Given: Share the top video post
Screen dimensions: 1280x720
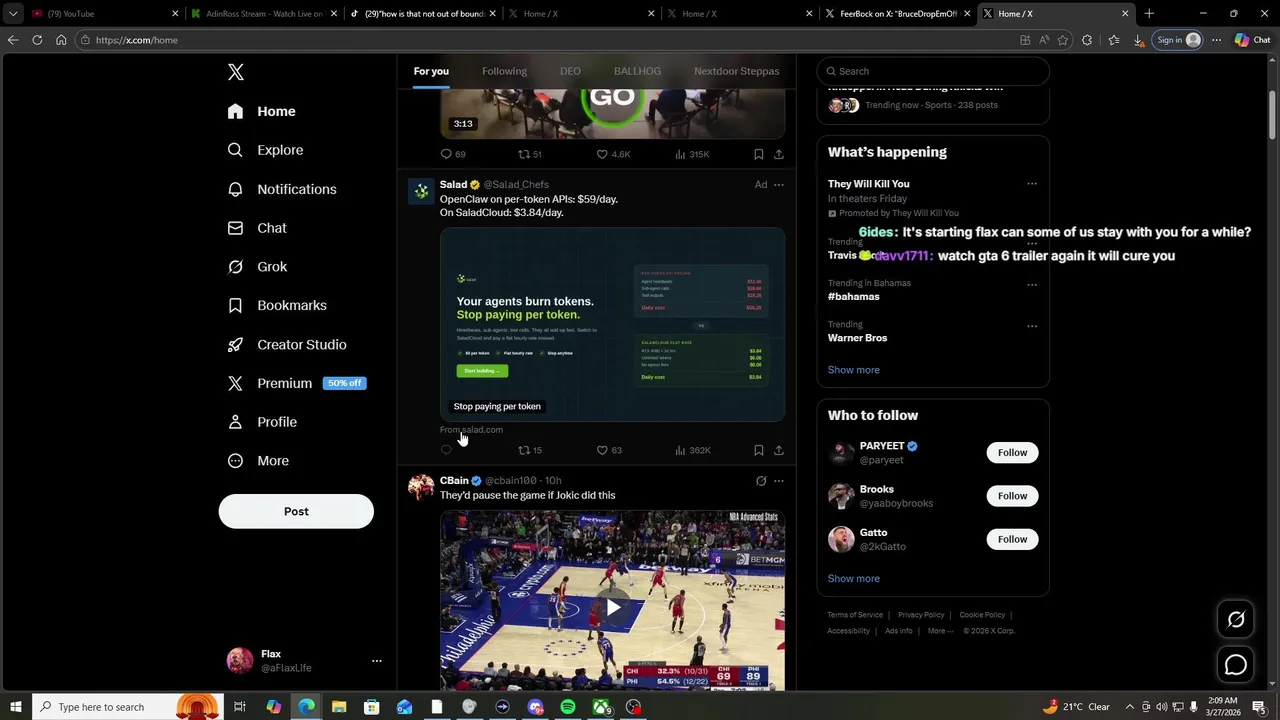Looking at the screenshot, I should pos(779,154).
